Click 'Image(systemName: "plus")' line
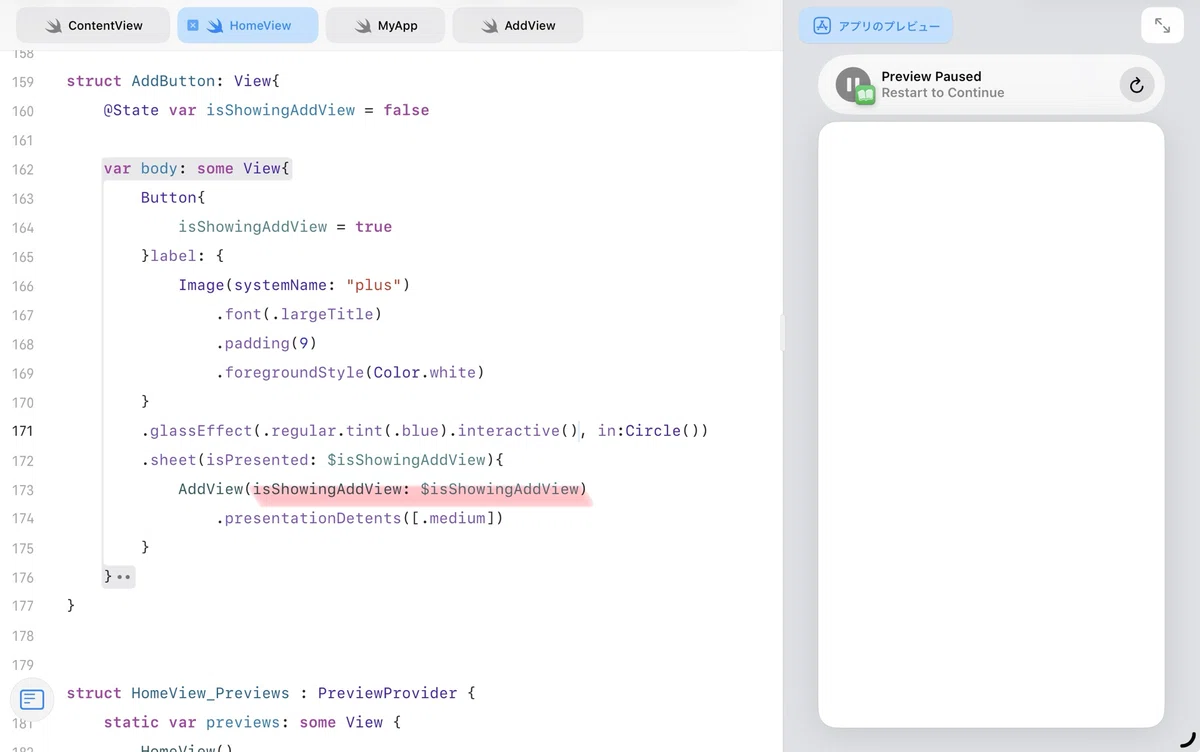The width and height of the screenshot is (1200, 752). click(295, 285)
